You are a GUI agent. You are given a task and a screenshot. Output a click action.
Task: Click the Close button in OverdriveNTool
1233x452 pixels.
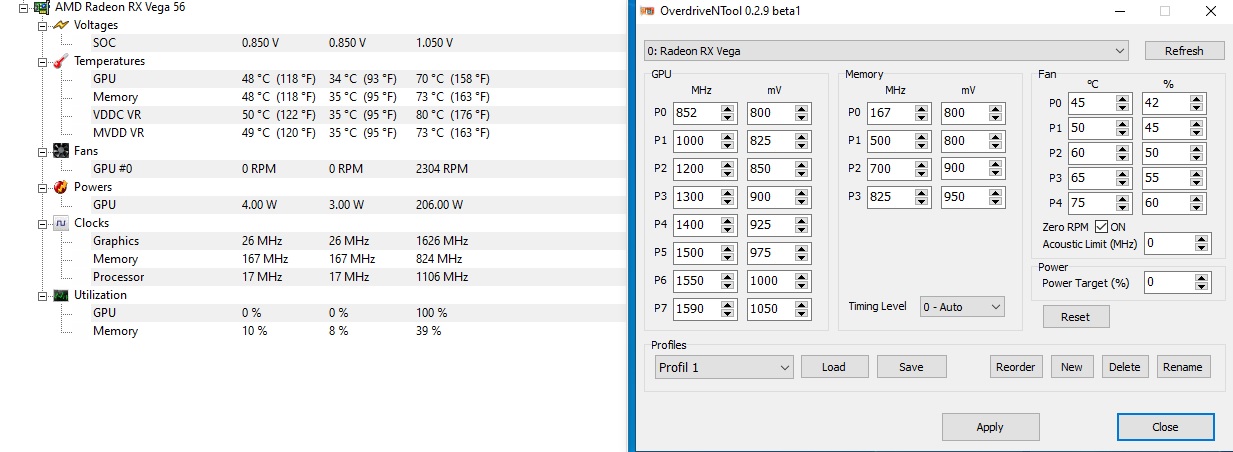(x=1166, y=427)
